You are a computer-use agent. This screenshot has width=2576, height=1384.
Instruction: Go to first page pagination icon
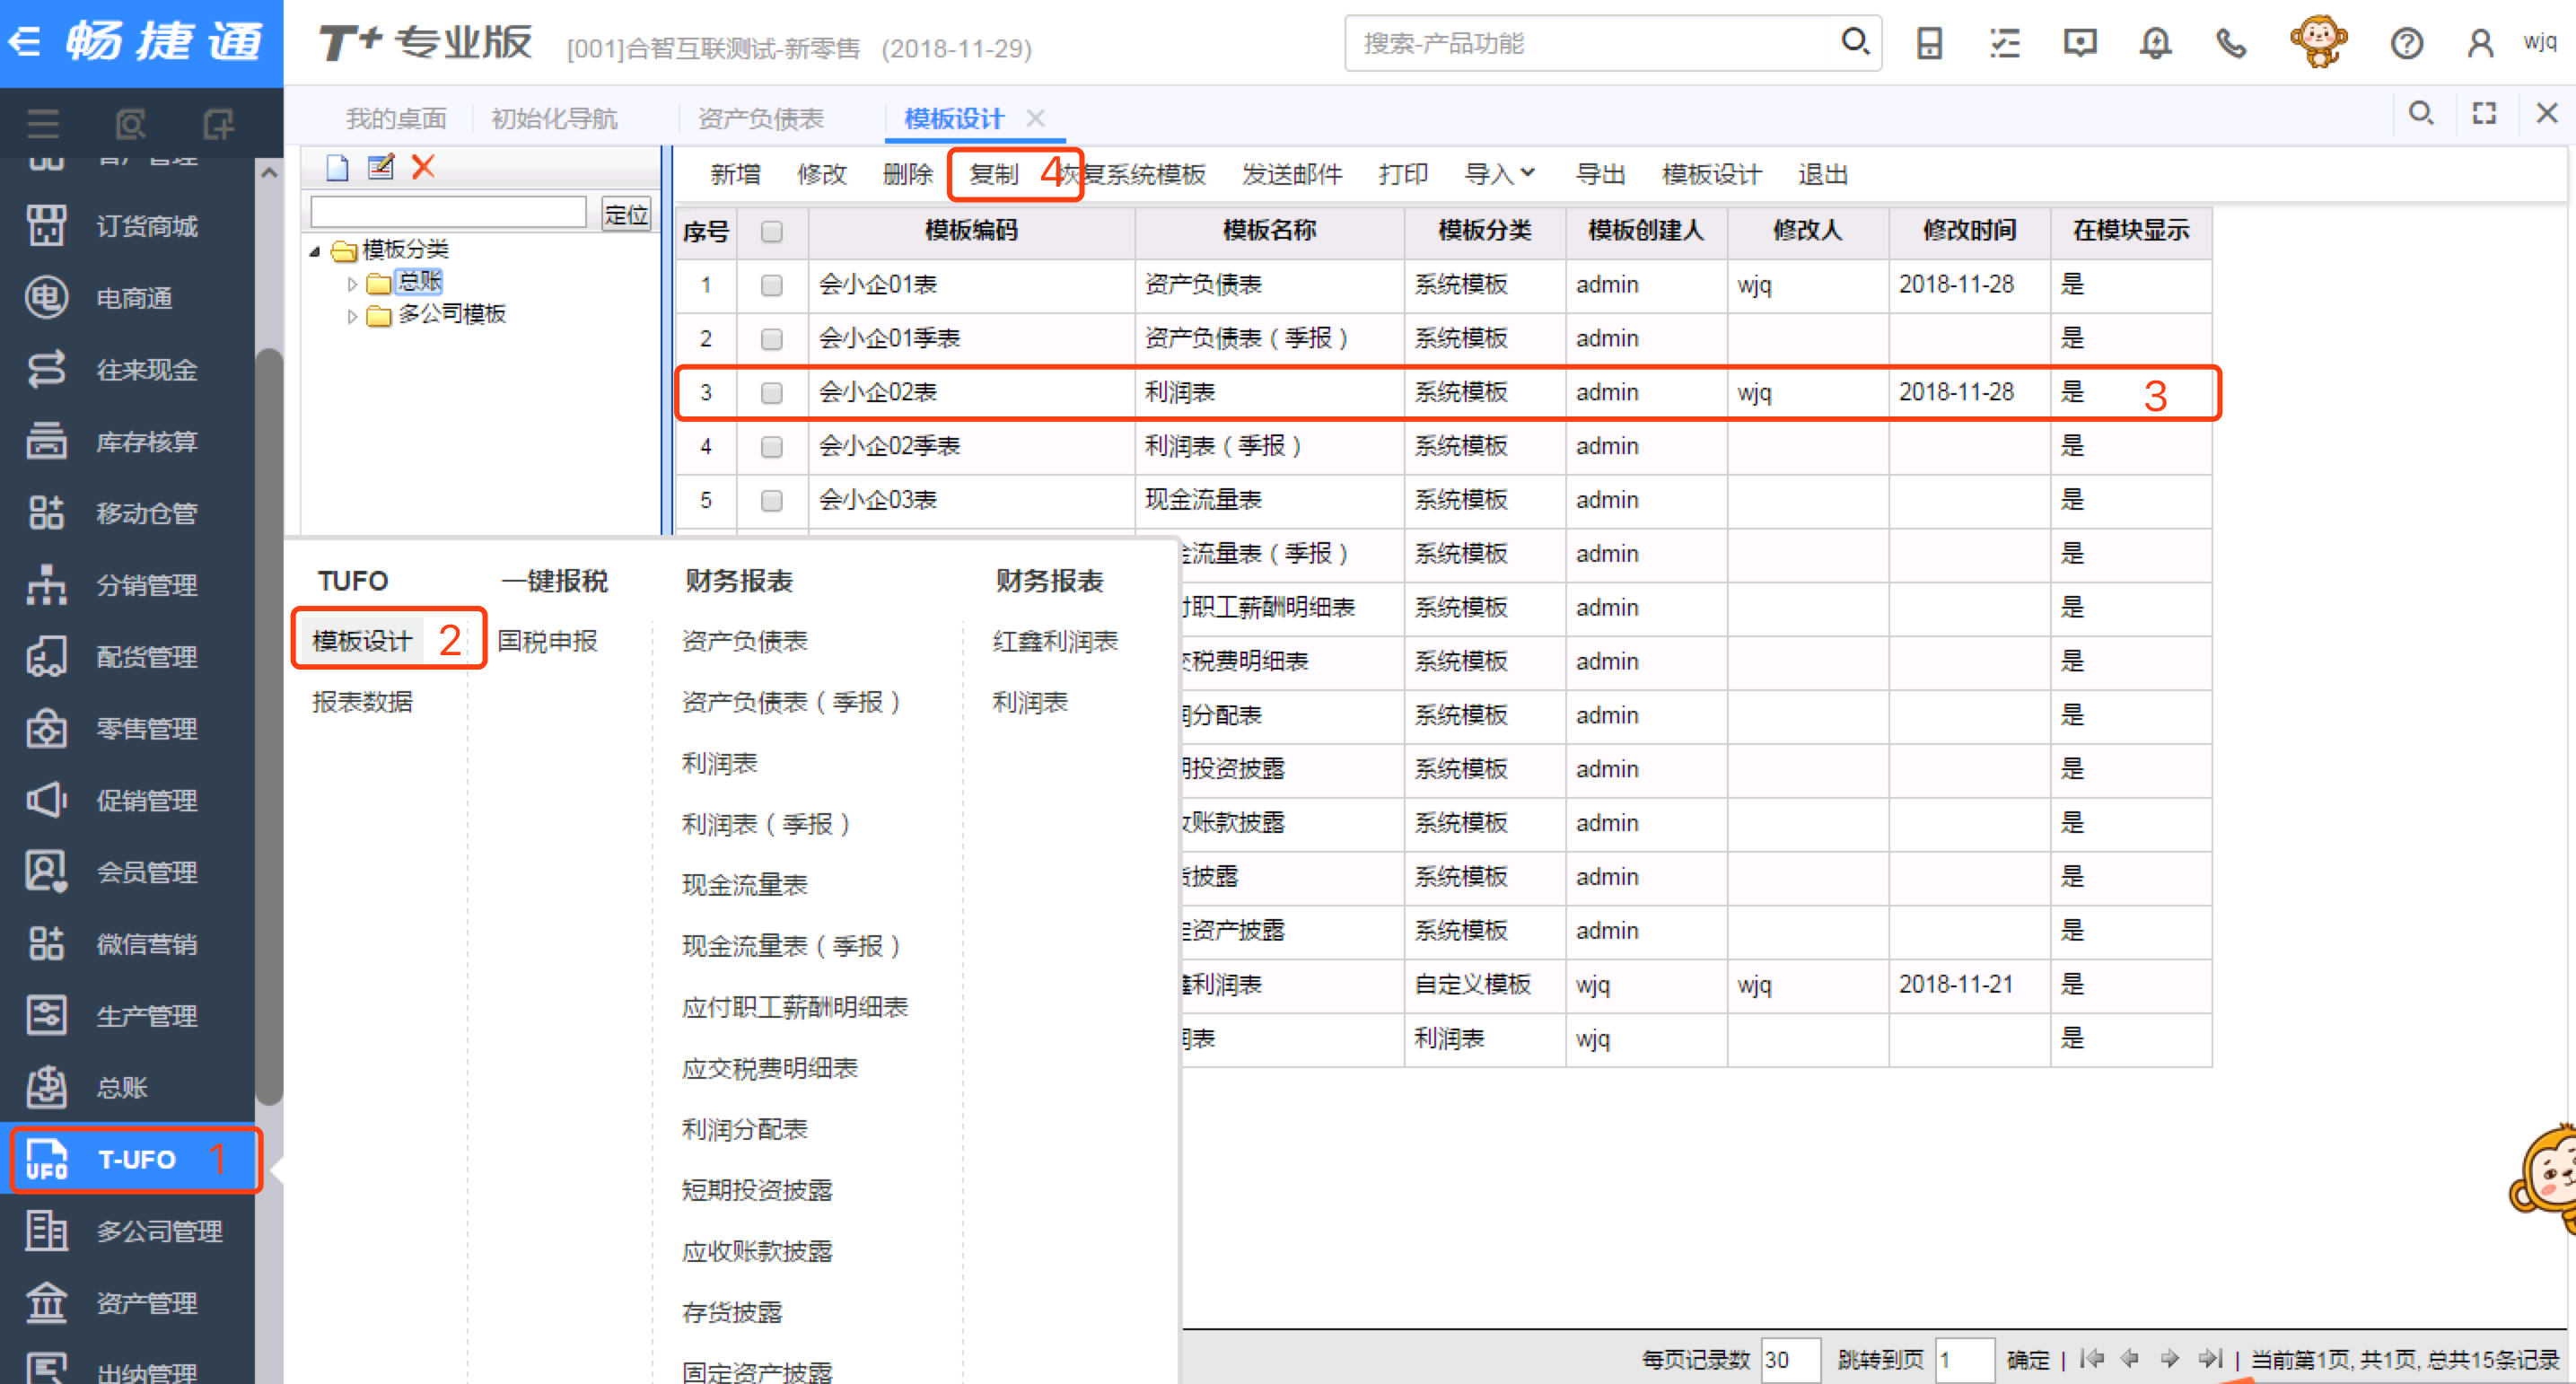tap(2092, 1358)
